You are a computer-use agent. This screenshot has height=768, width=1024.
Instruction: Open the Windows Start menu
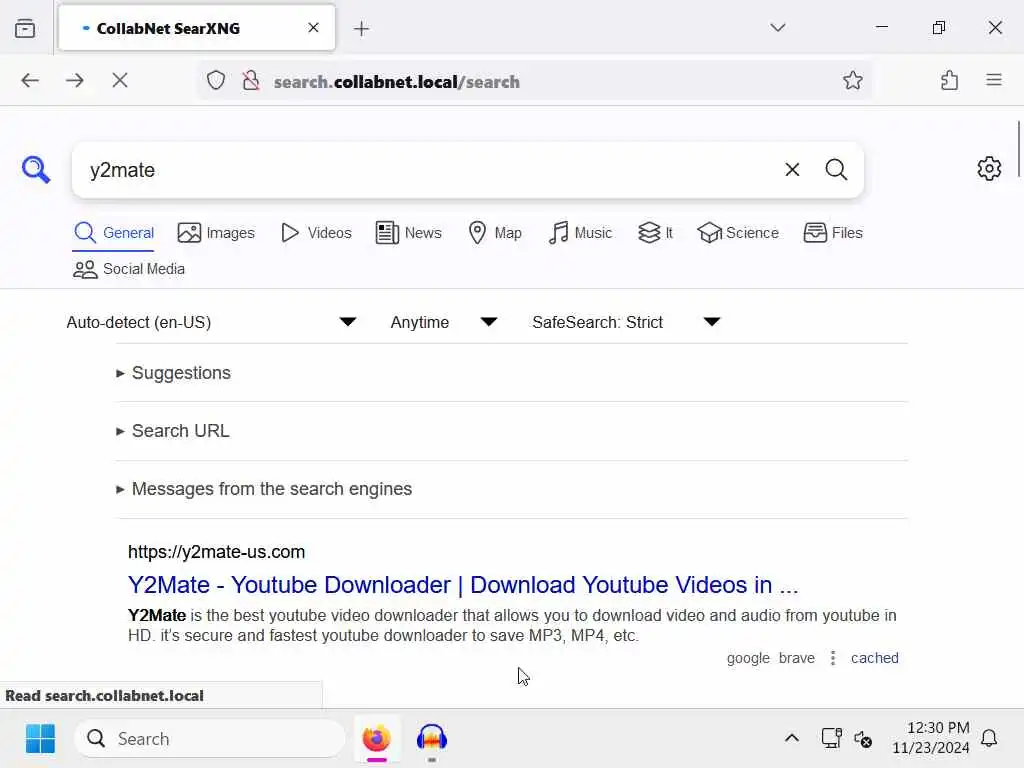point(40,739)
